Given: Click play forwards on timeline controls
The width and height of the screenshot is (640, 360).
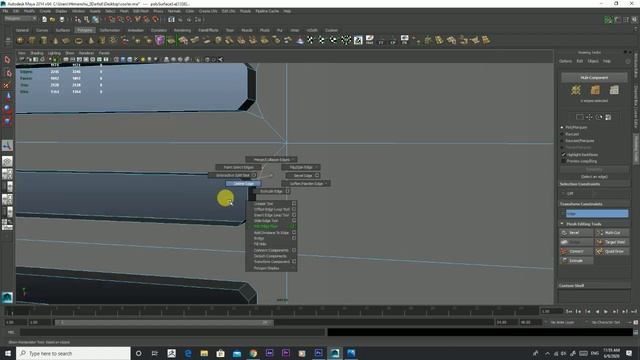Looking at the screenshot, I should point(606,311).
